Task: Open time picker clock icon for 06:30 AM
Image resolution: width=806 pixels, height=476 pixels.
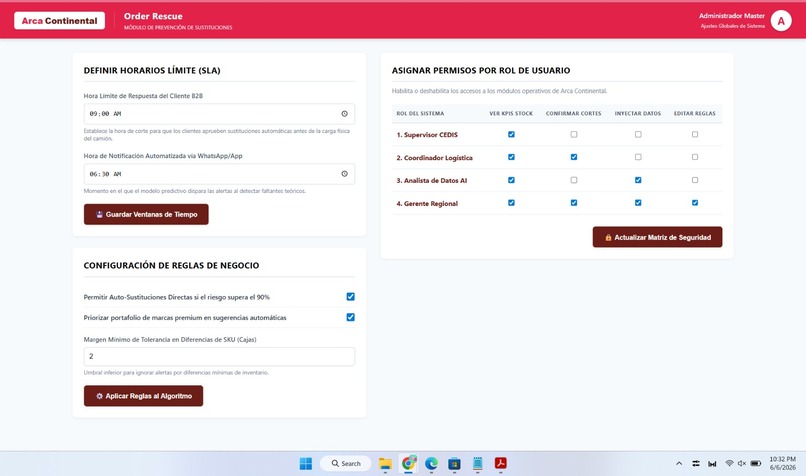Action: click(x=344, y=174)
